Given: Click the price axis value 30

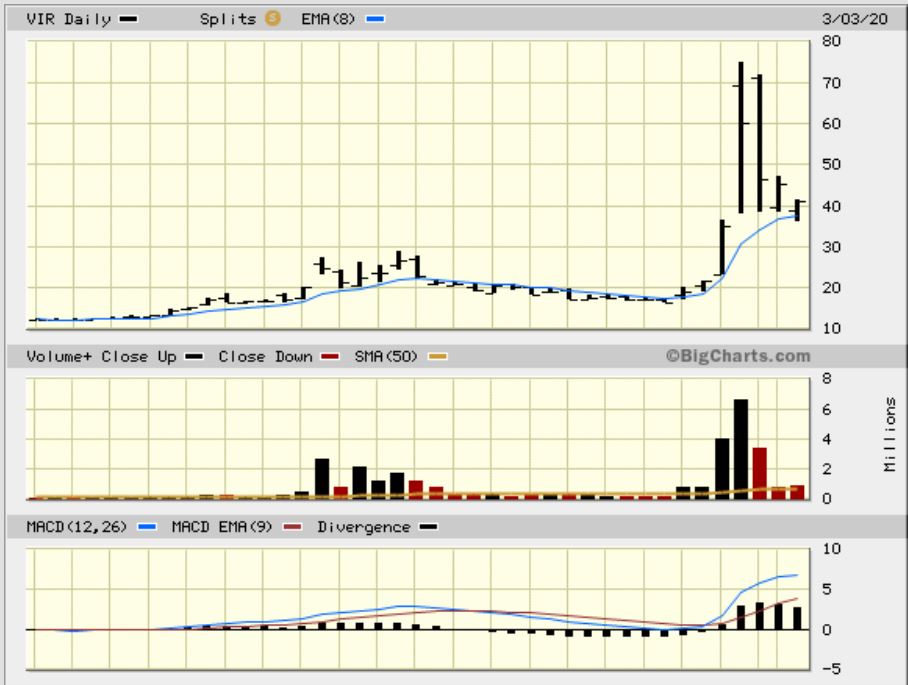Looking at the screenshot, I should 832,247.
